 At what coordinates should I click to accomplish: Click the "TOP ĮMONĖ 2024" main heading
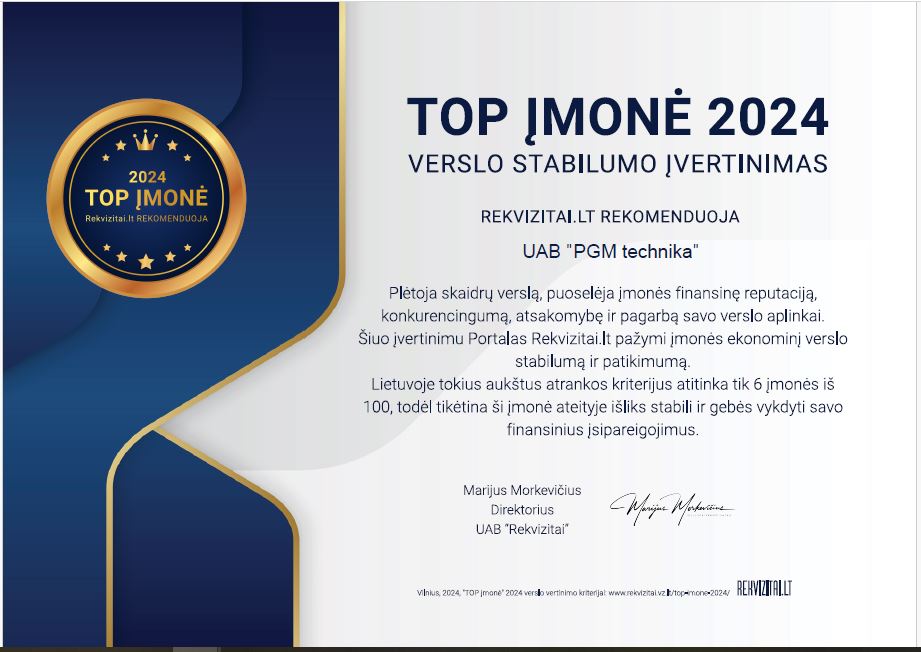click(617, 117)
